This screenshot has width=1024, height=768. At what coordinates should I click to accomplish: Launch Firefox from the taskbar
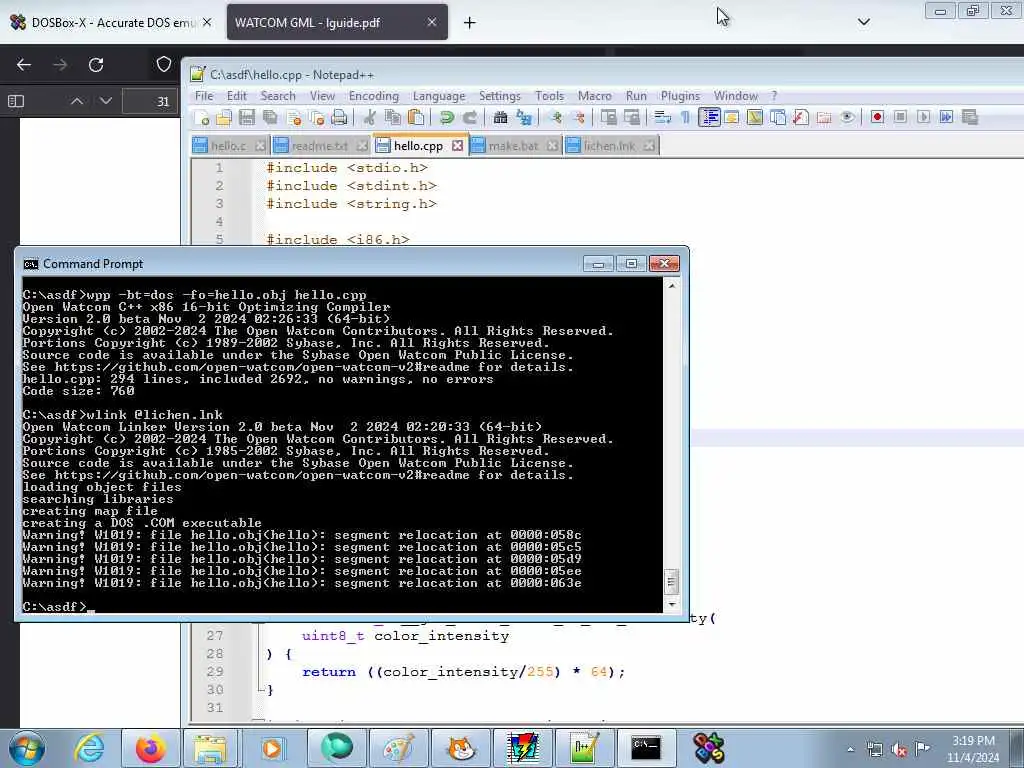click(x=150, y=748)
